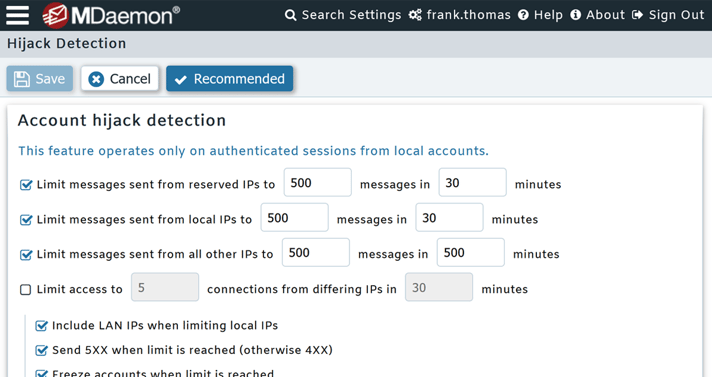
Task: Click the MDaemon logo
Action: (x=111, y=15)
